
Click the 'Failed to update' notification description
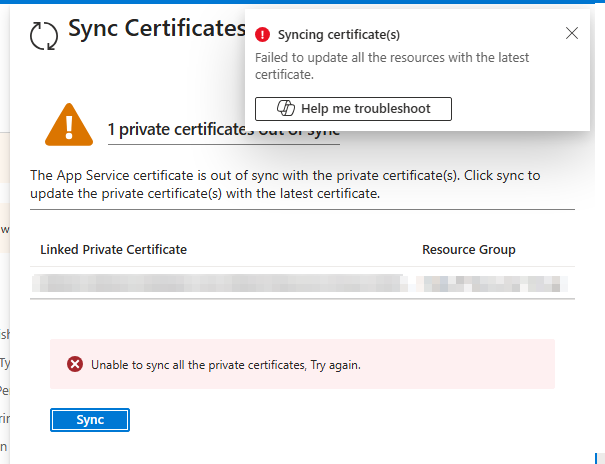(391, 65)
